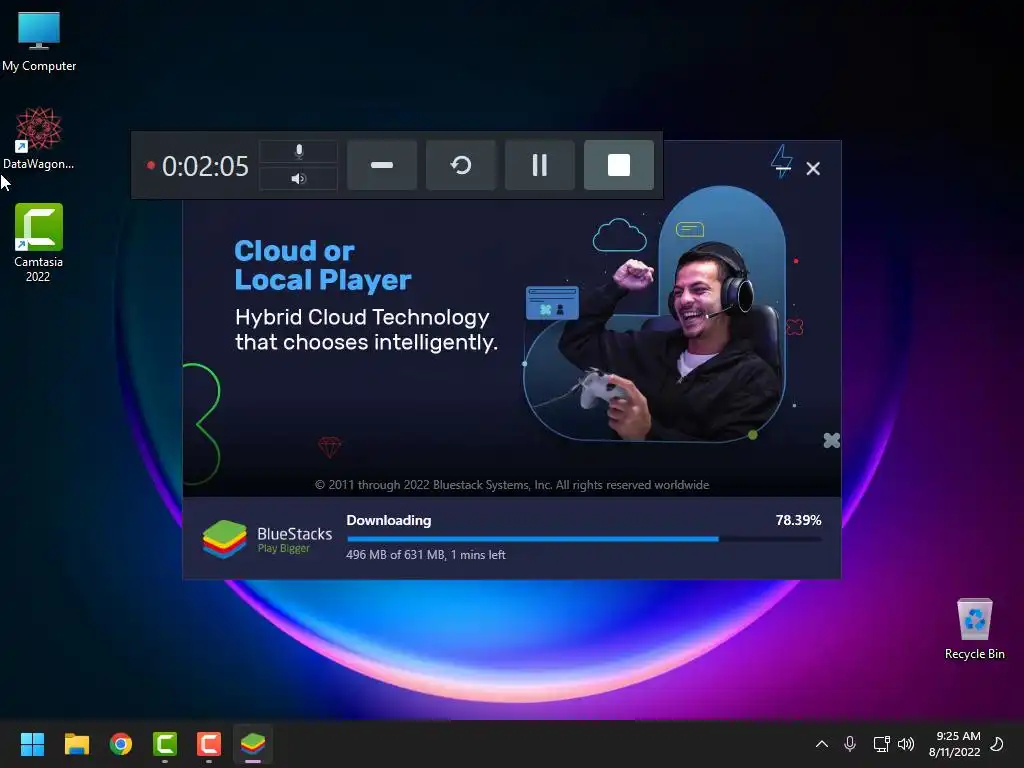Viewport: 1024px width, 768px height.
Task: Select the Recycle Bin desktop icon
Action: pyautogui.click(x=974, y=630)
